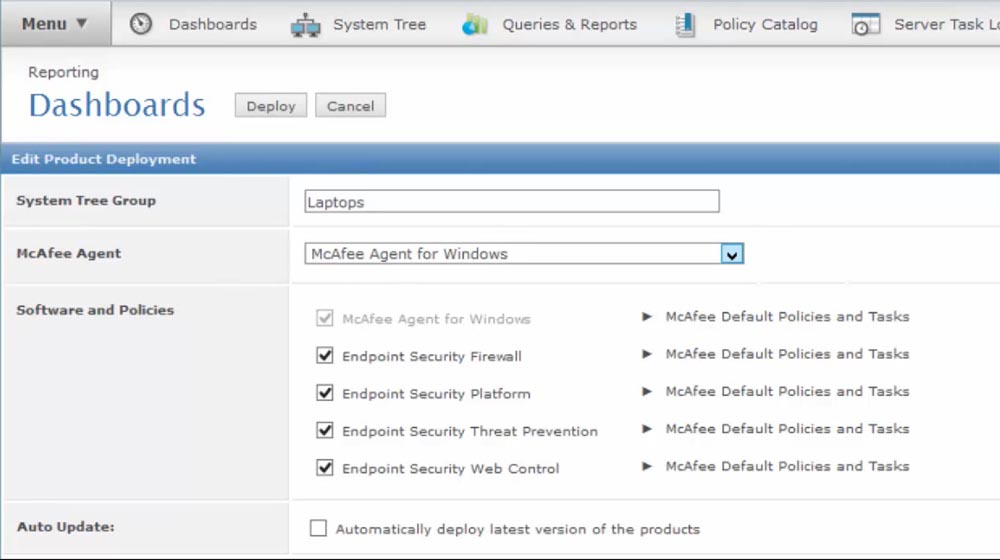Uncheck Endpoint Security Web Control checkbox

tap(325, 467)
